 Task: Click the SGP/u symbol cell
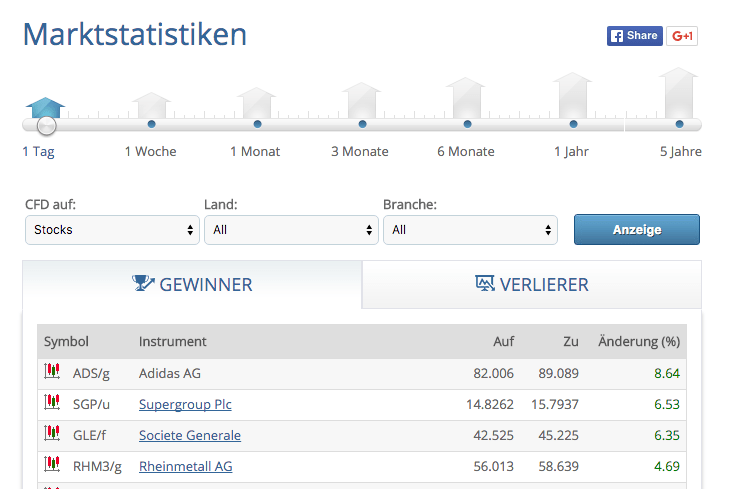point(91,404)
